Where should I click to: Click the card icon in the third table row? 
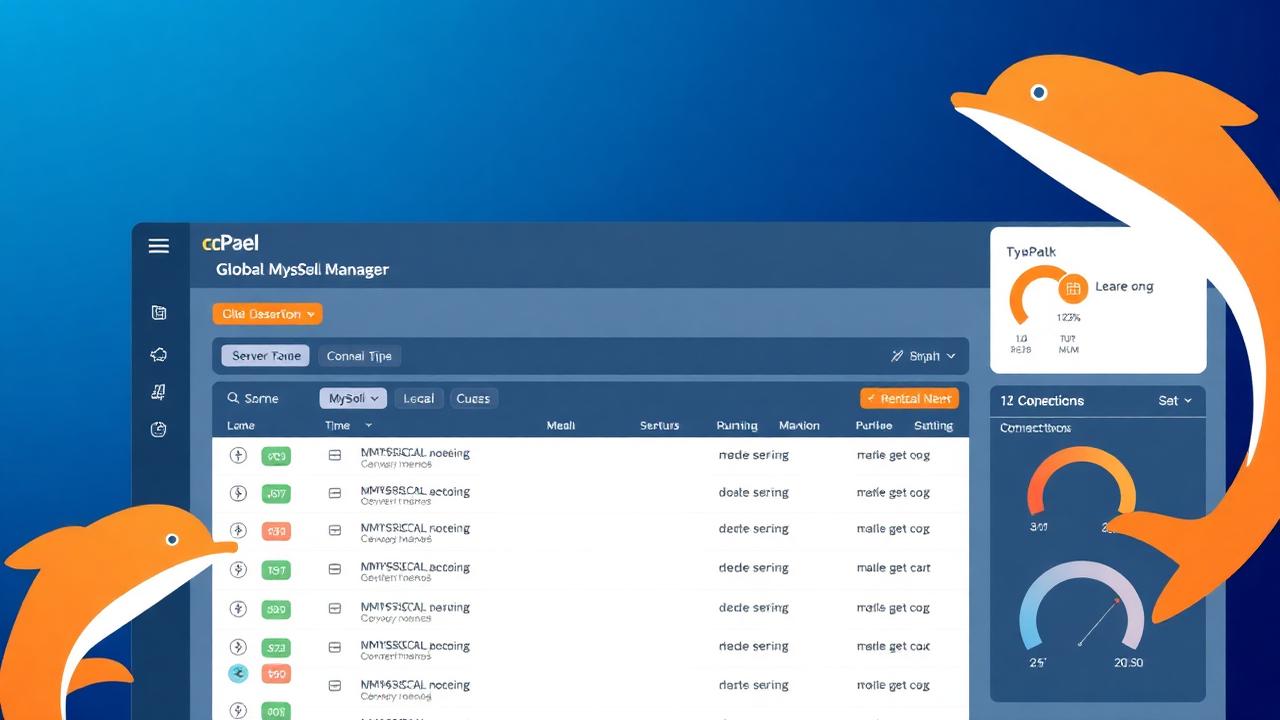pos(335,530)
